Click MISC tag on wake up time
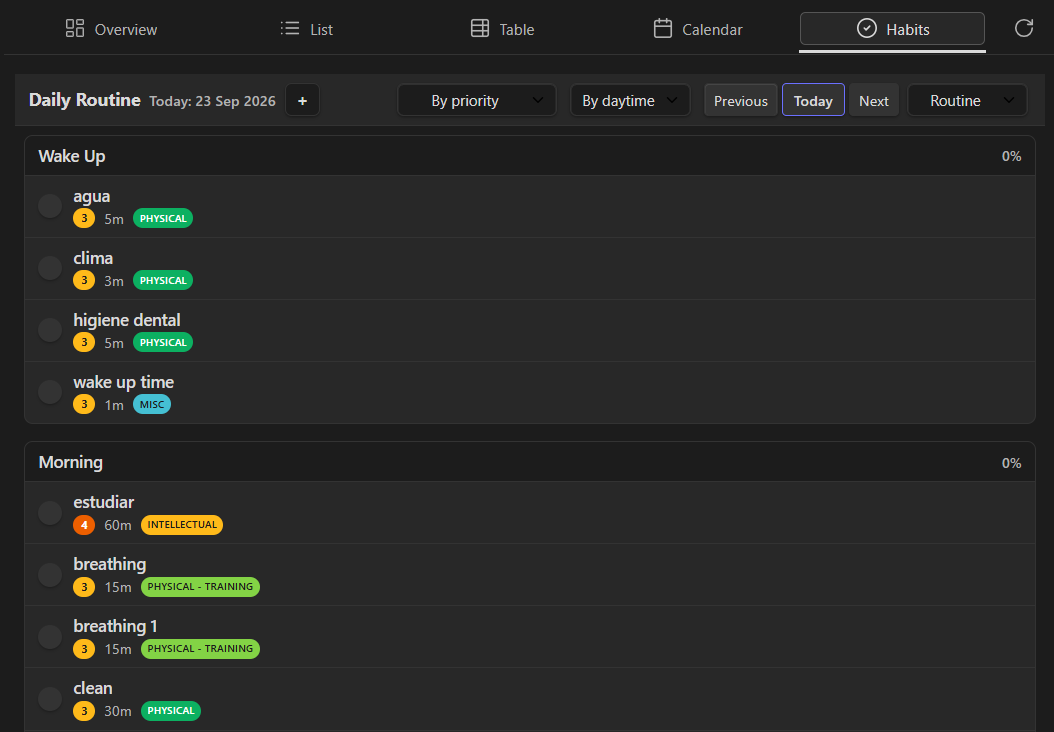The image size is (1054, 732). [152, 404]
